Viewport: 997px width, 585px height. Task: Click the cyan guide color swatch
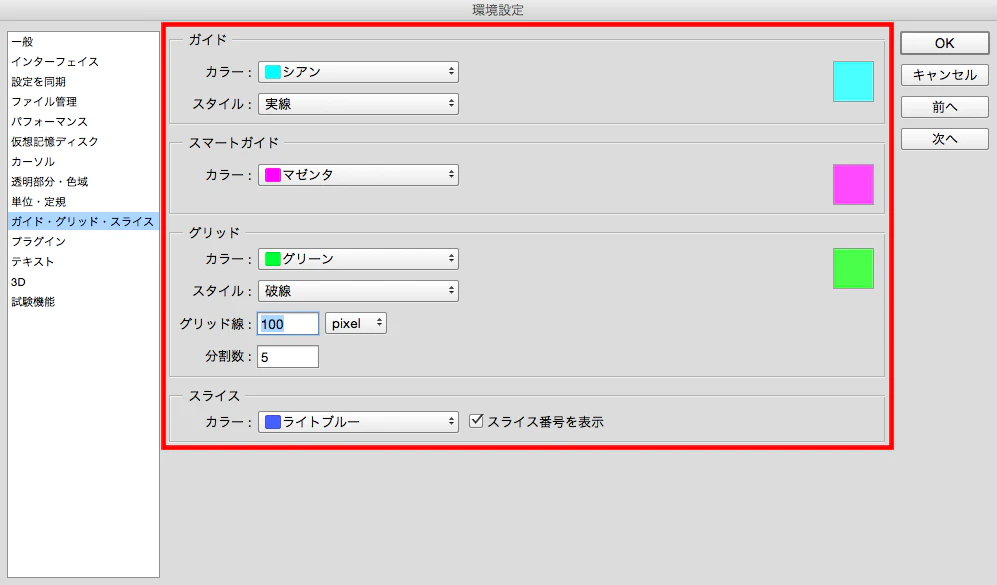(x=853, y=81)
